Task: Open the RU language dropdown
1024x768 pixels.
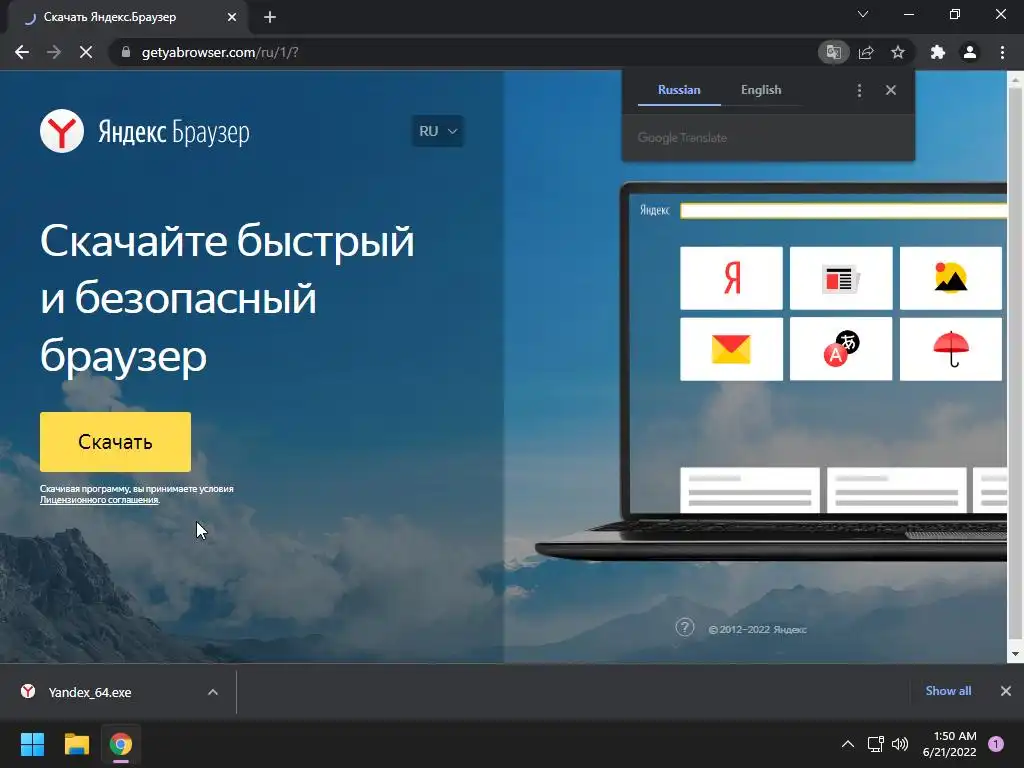Action: pos(438,131)
